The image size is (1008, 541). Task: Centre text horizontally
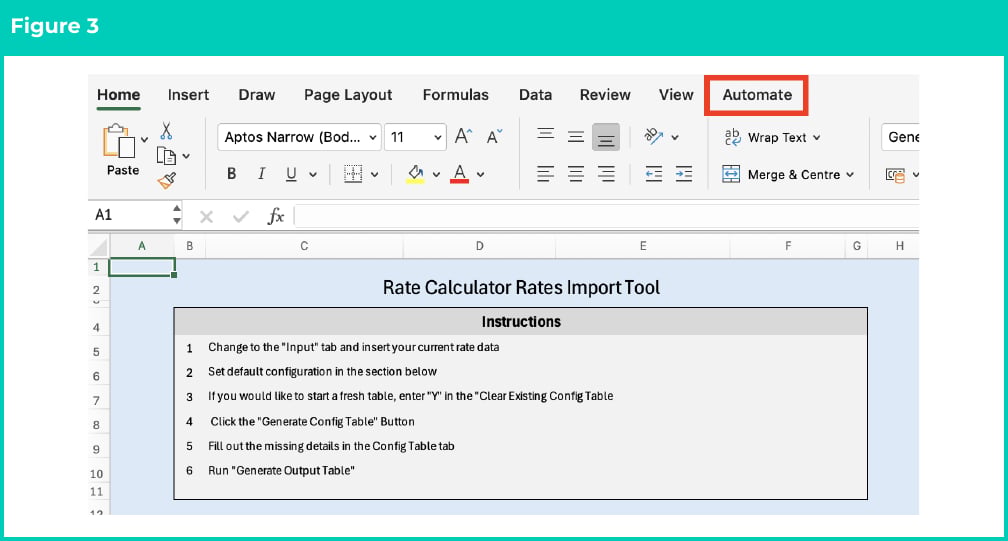(575, 173)
